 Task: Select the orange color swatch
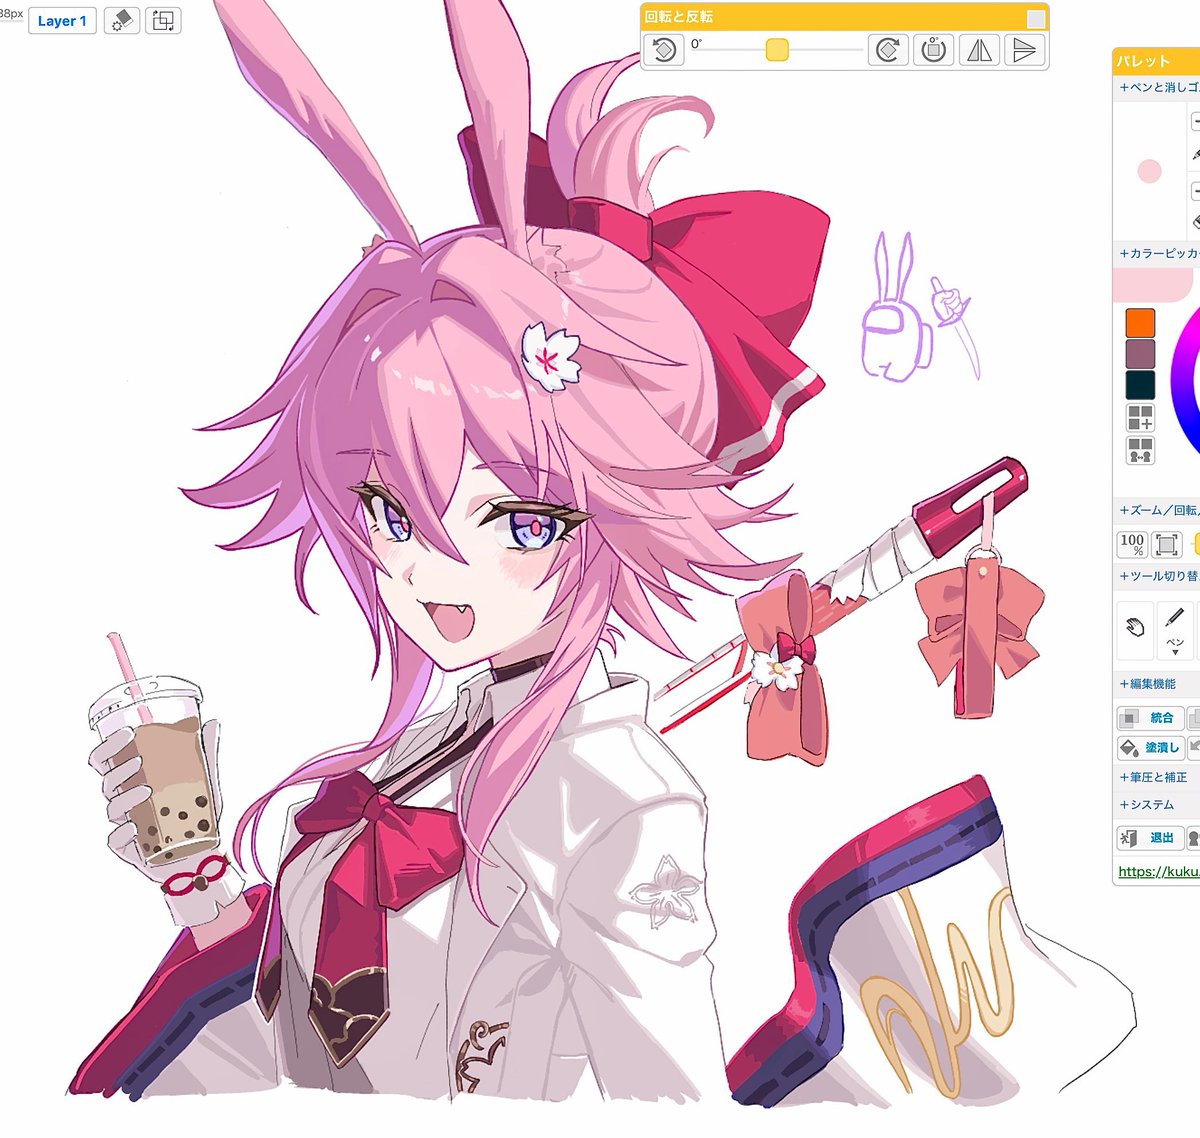click(1140, 322)
